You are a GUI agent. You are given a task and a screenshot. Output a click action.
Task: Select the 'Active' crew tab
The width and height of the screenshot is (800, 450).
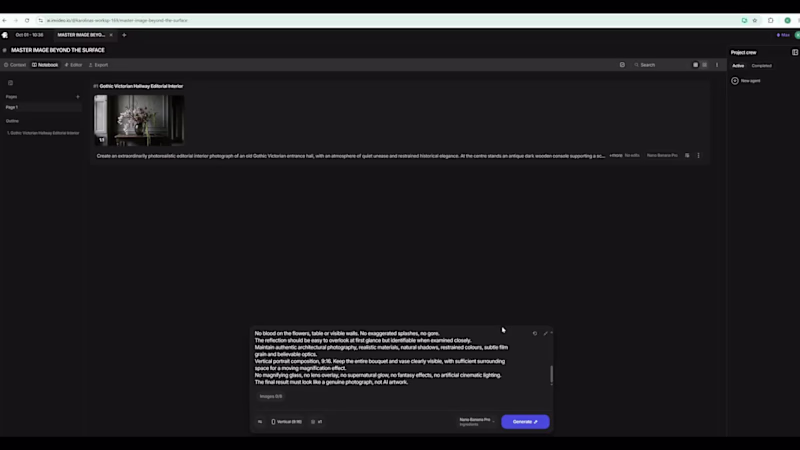[738, 66]
